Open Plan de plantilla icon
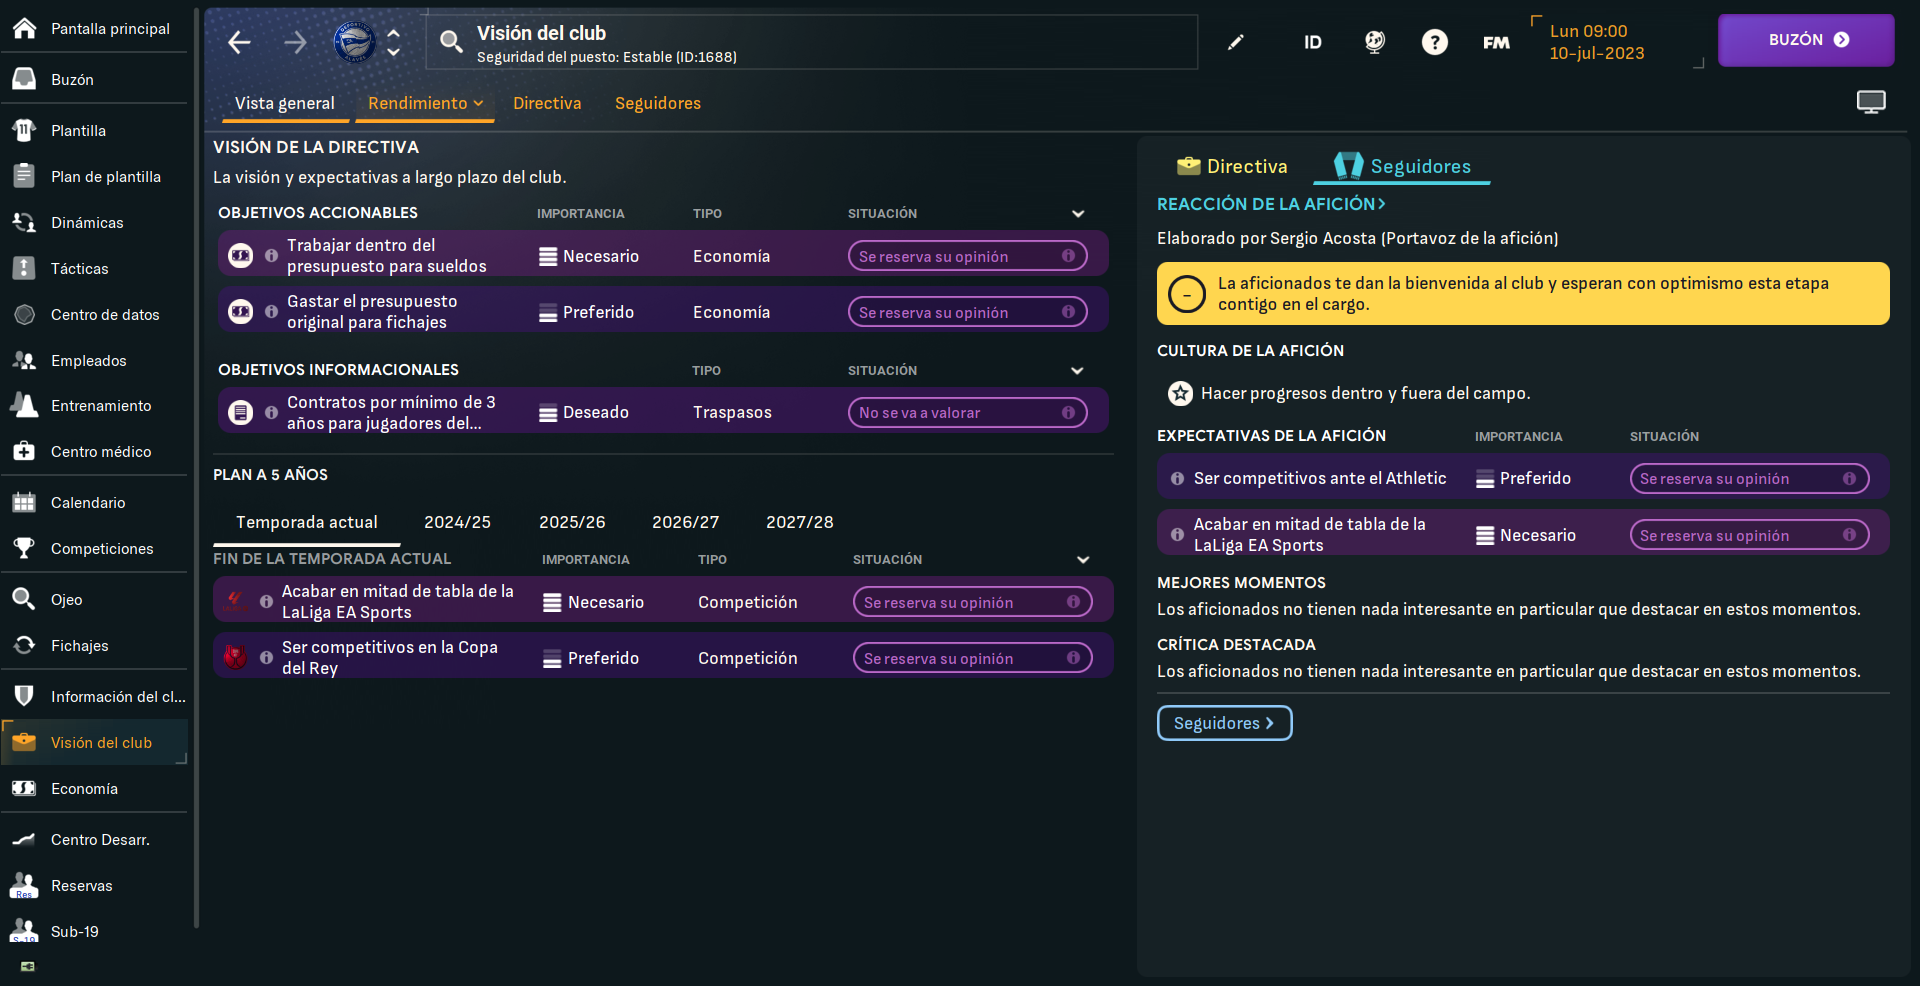 tap(24, 176)
